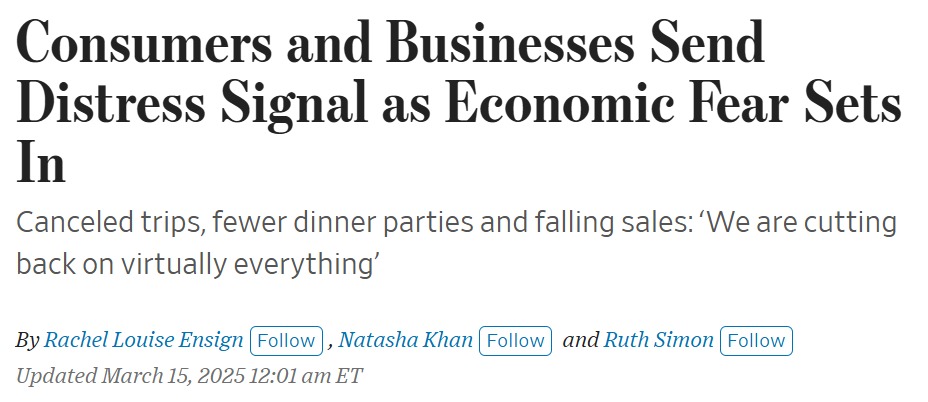The image size is (928, 402).
Task: Follow author Rachel Louise Ensign
Action: click(286, 340)
